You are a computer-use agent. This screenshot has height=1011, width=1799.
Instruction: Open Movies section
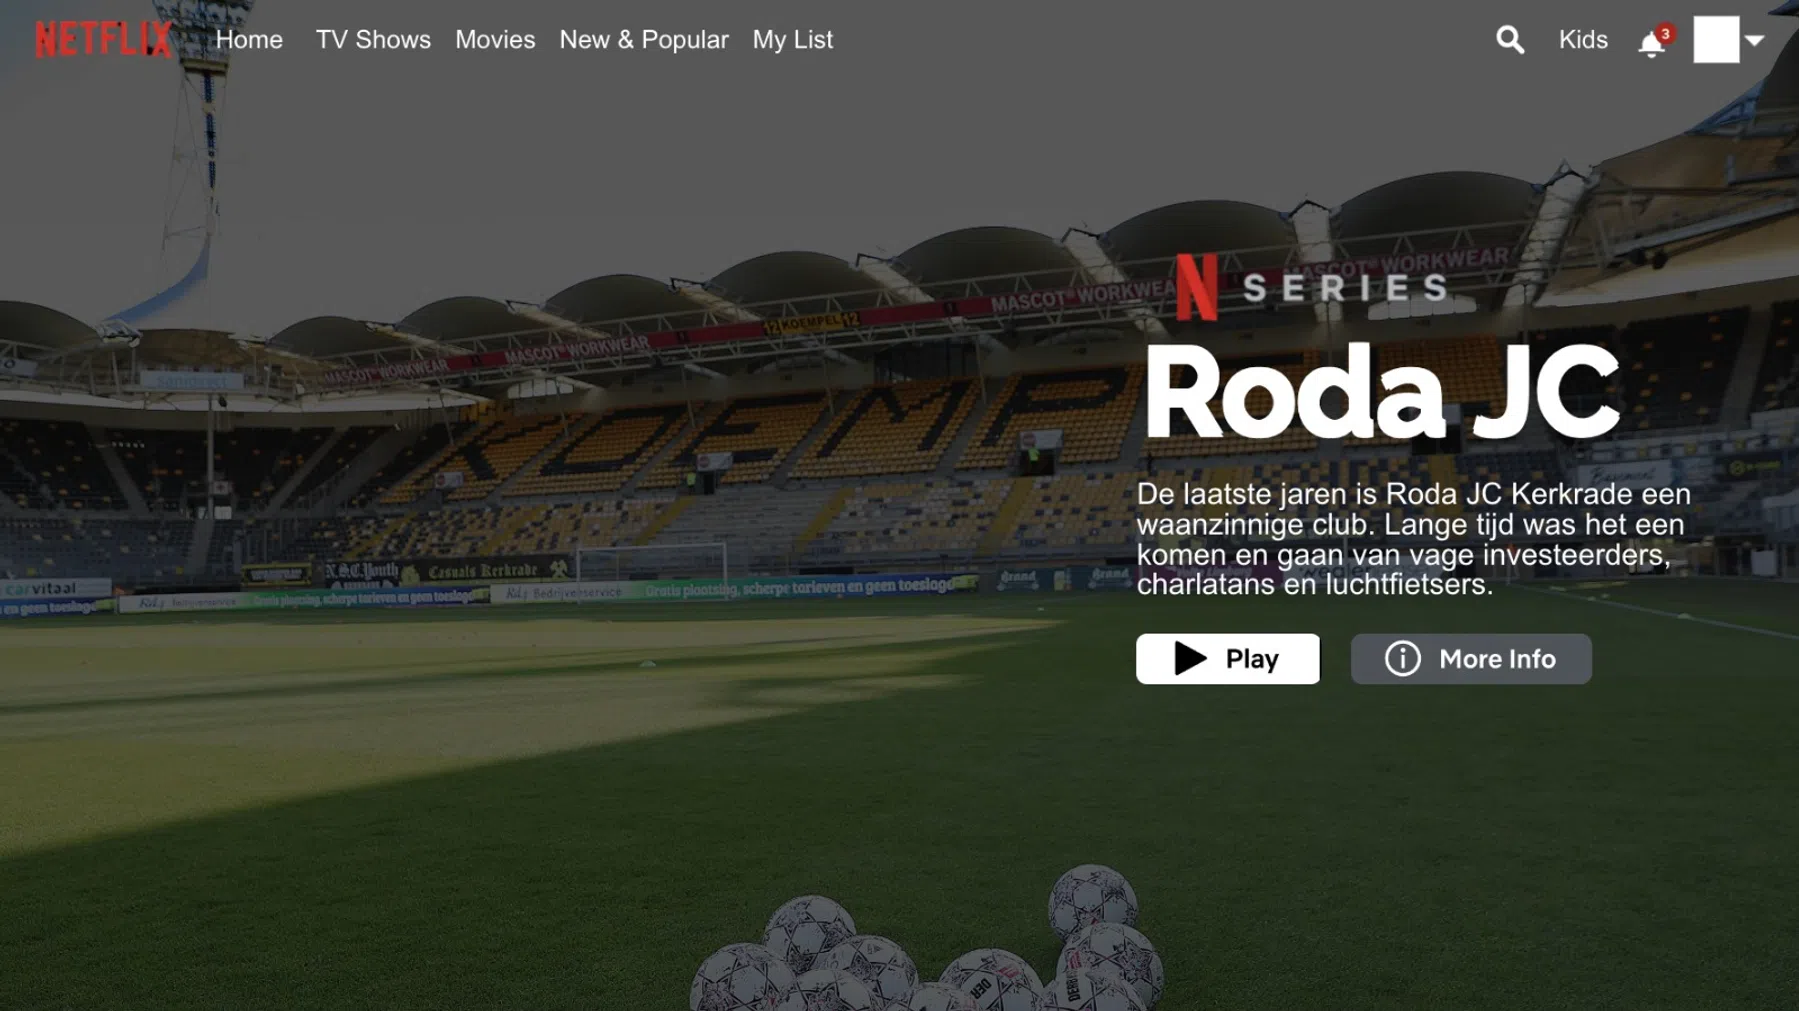coord(495,40)
